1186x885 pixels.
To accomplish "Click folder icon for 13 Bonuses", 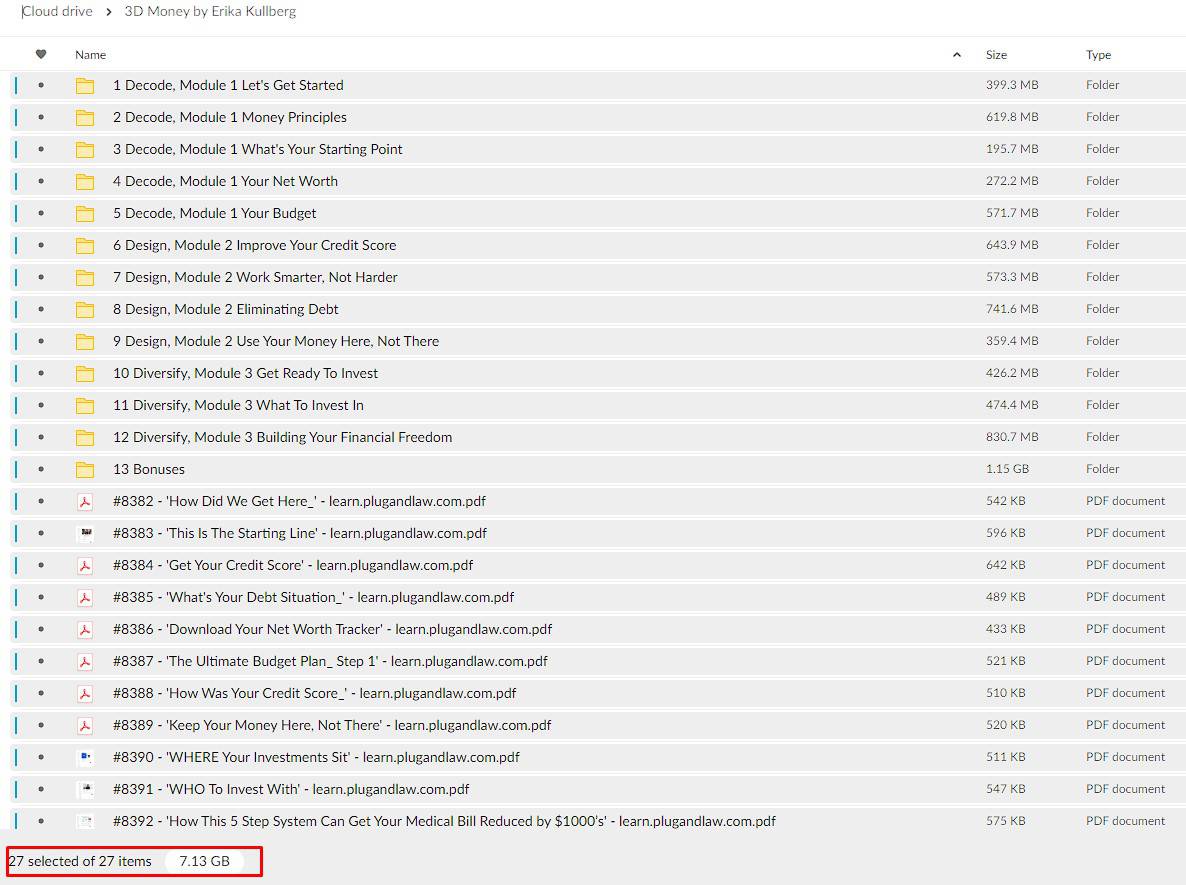I will point(85,469).
